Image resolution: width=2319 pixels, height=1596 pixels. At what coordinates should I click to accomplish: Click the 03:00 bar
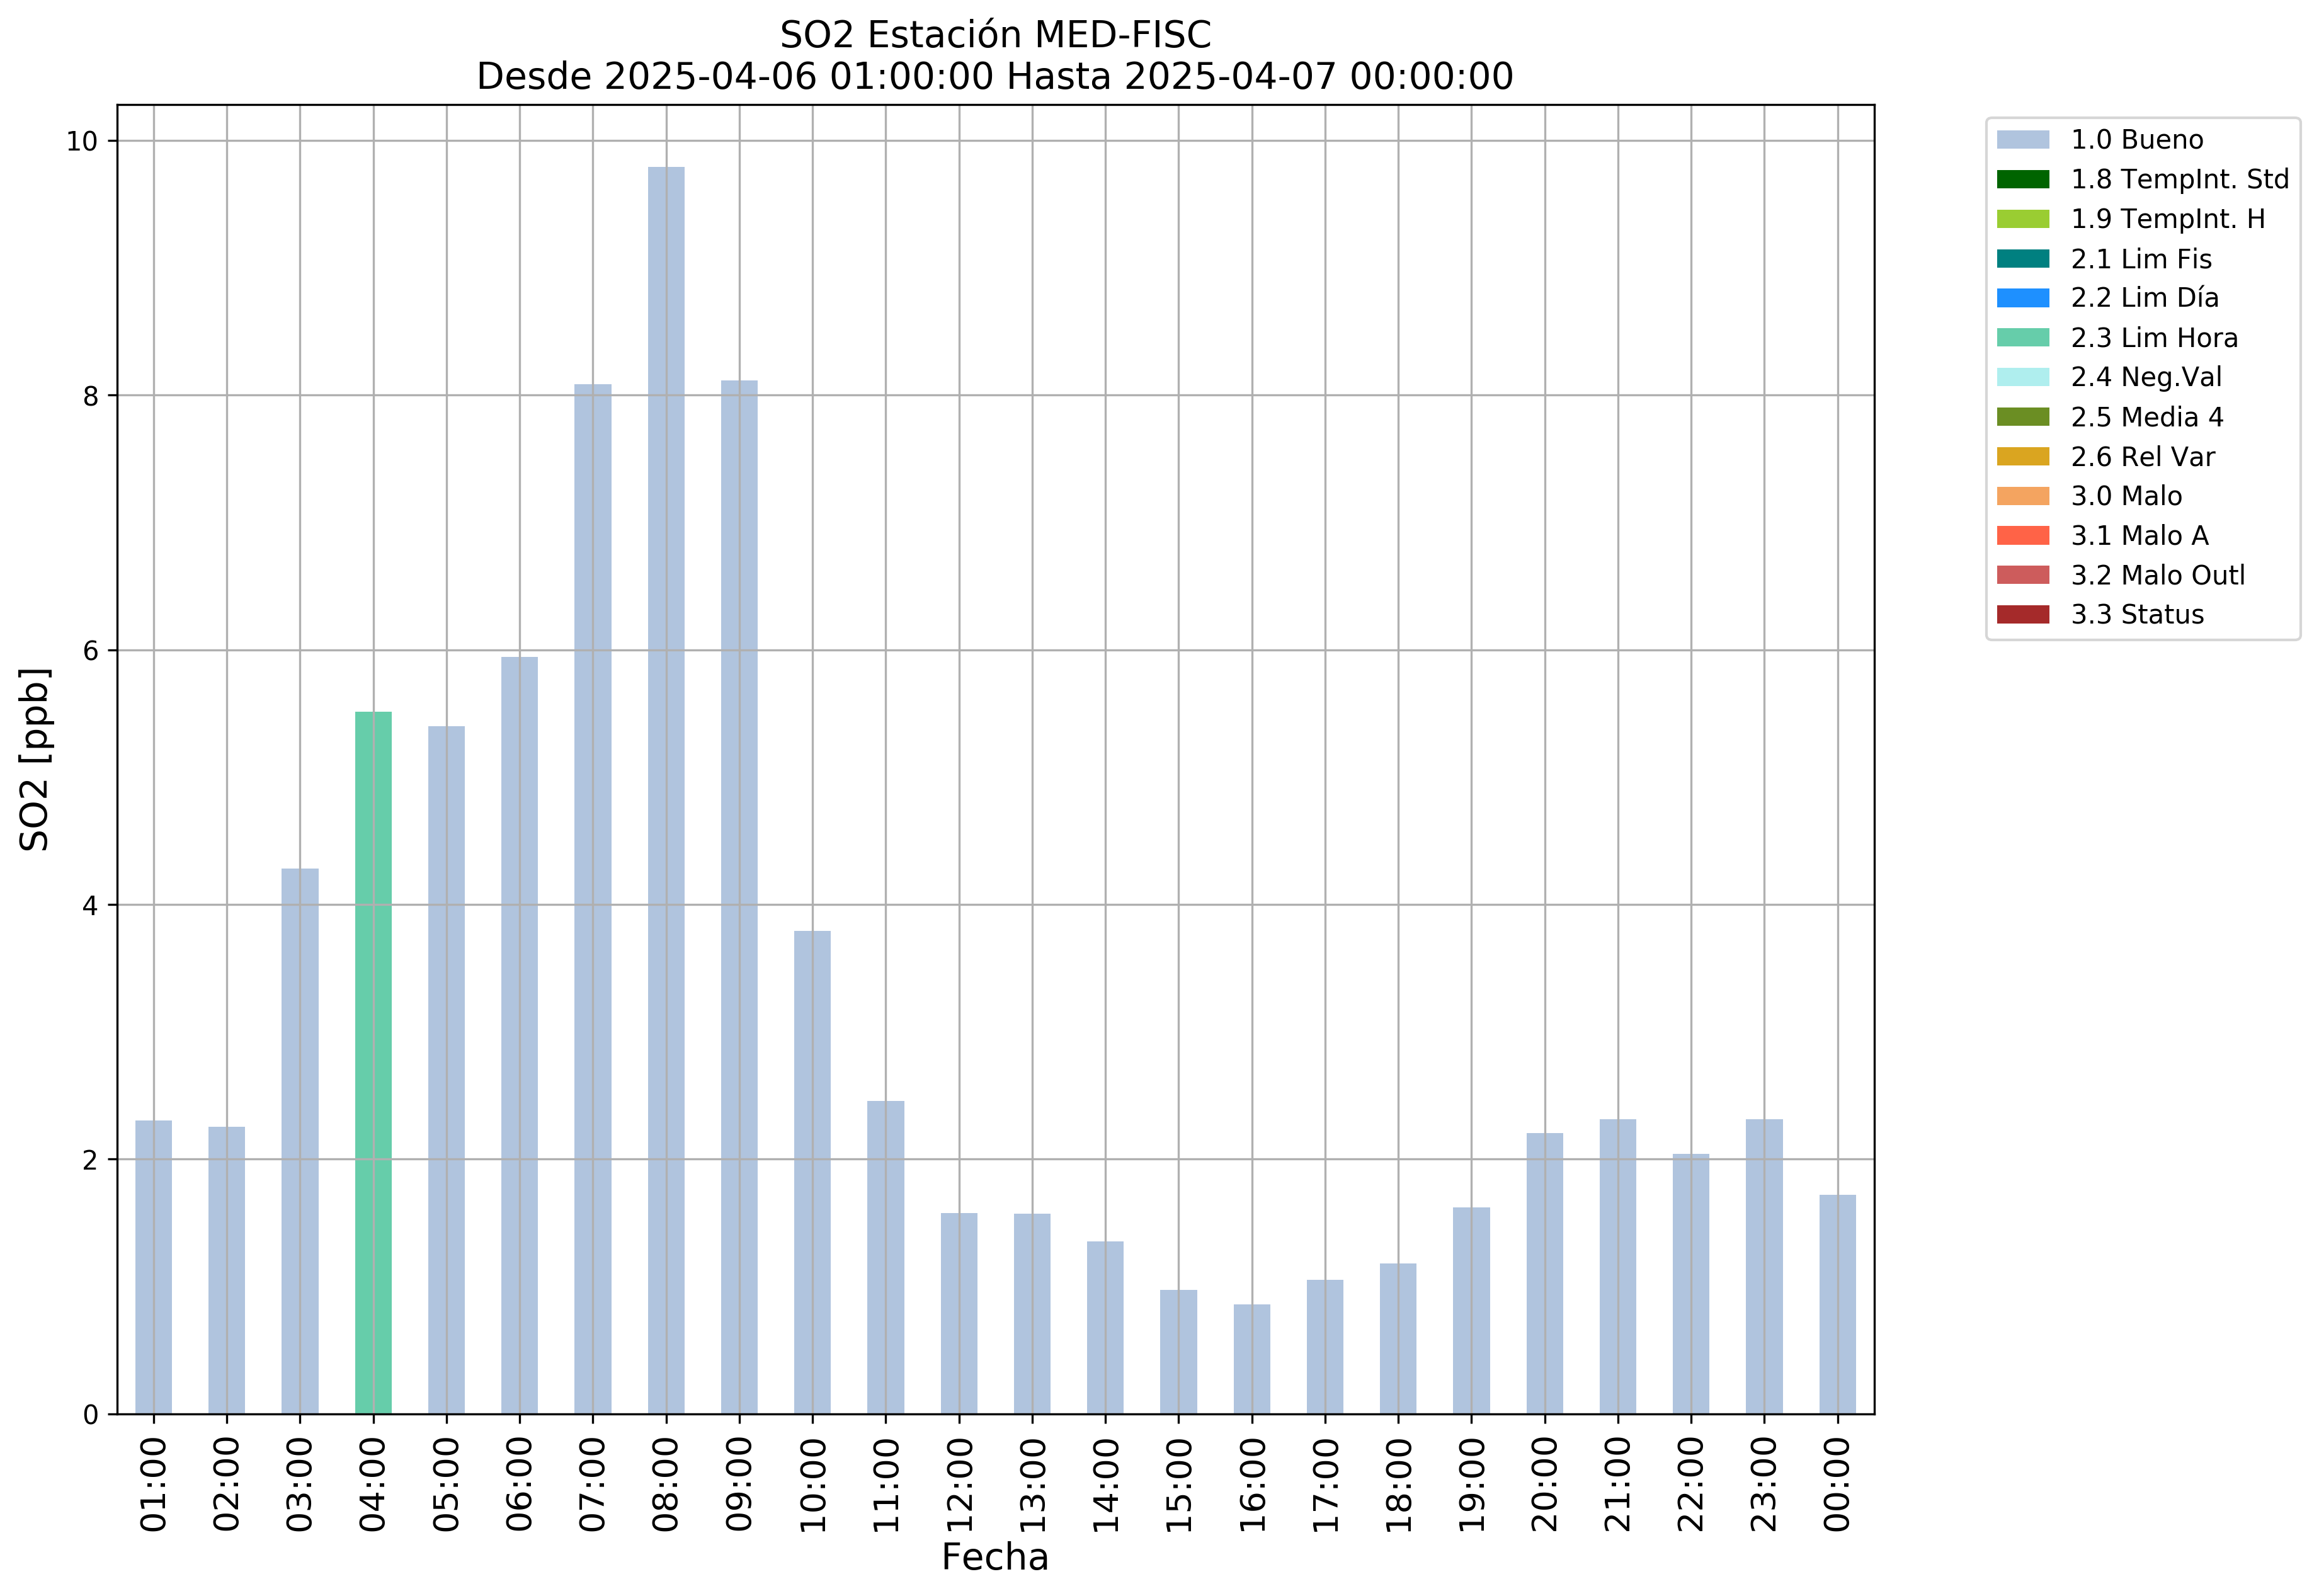[x=300, y=1141]
